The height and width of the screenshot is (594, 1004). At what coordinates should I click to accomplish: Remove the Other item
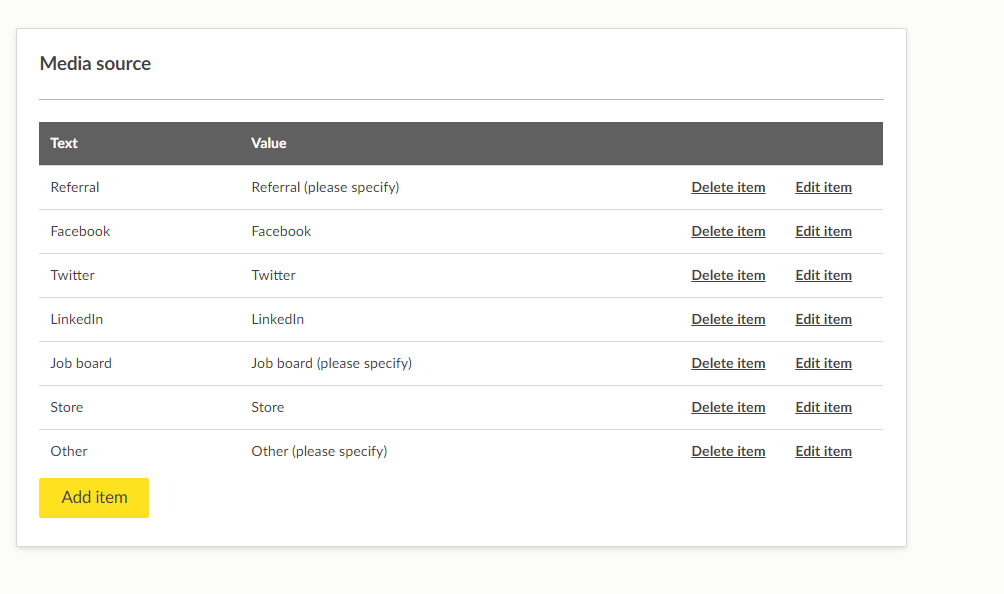pyautogui.click(x=728, y=451)
